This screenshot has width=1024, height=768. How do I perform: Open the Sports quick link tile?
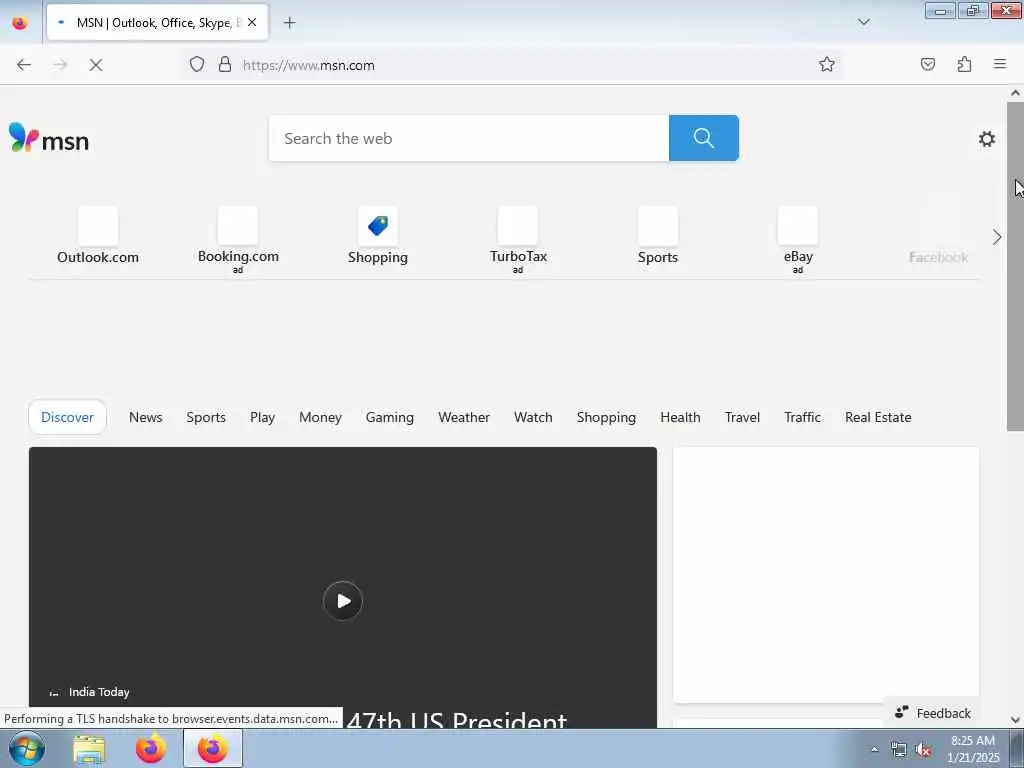coord(658,236)
